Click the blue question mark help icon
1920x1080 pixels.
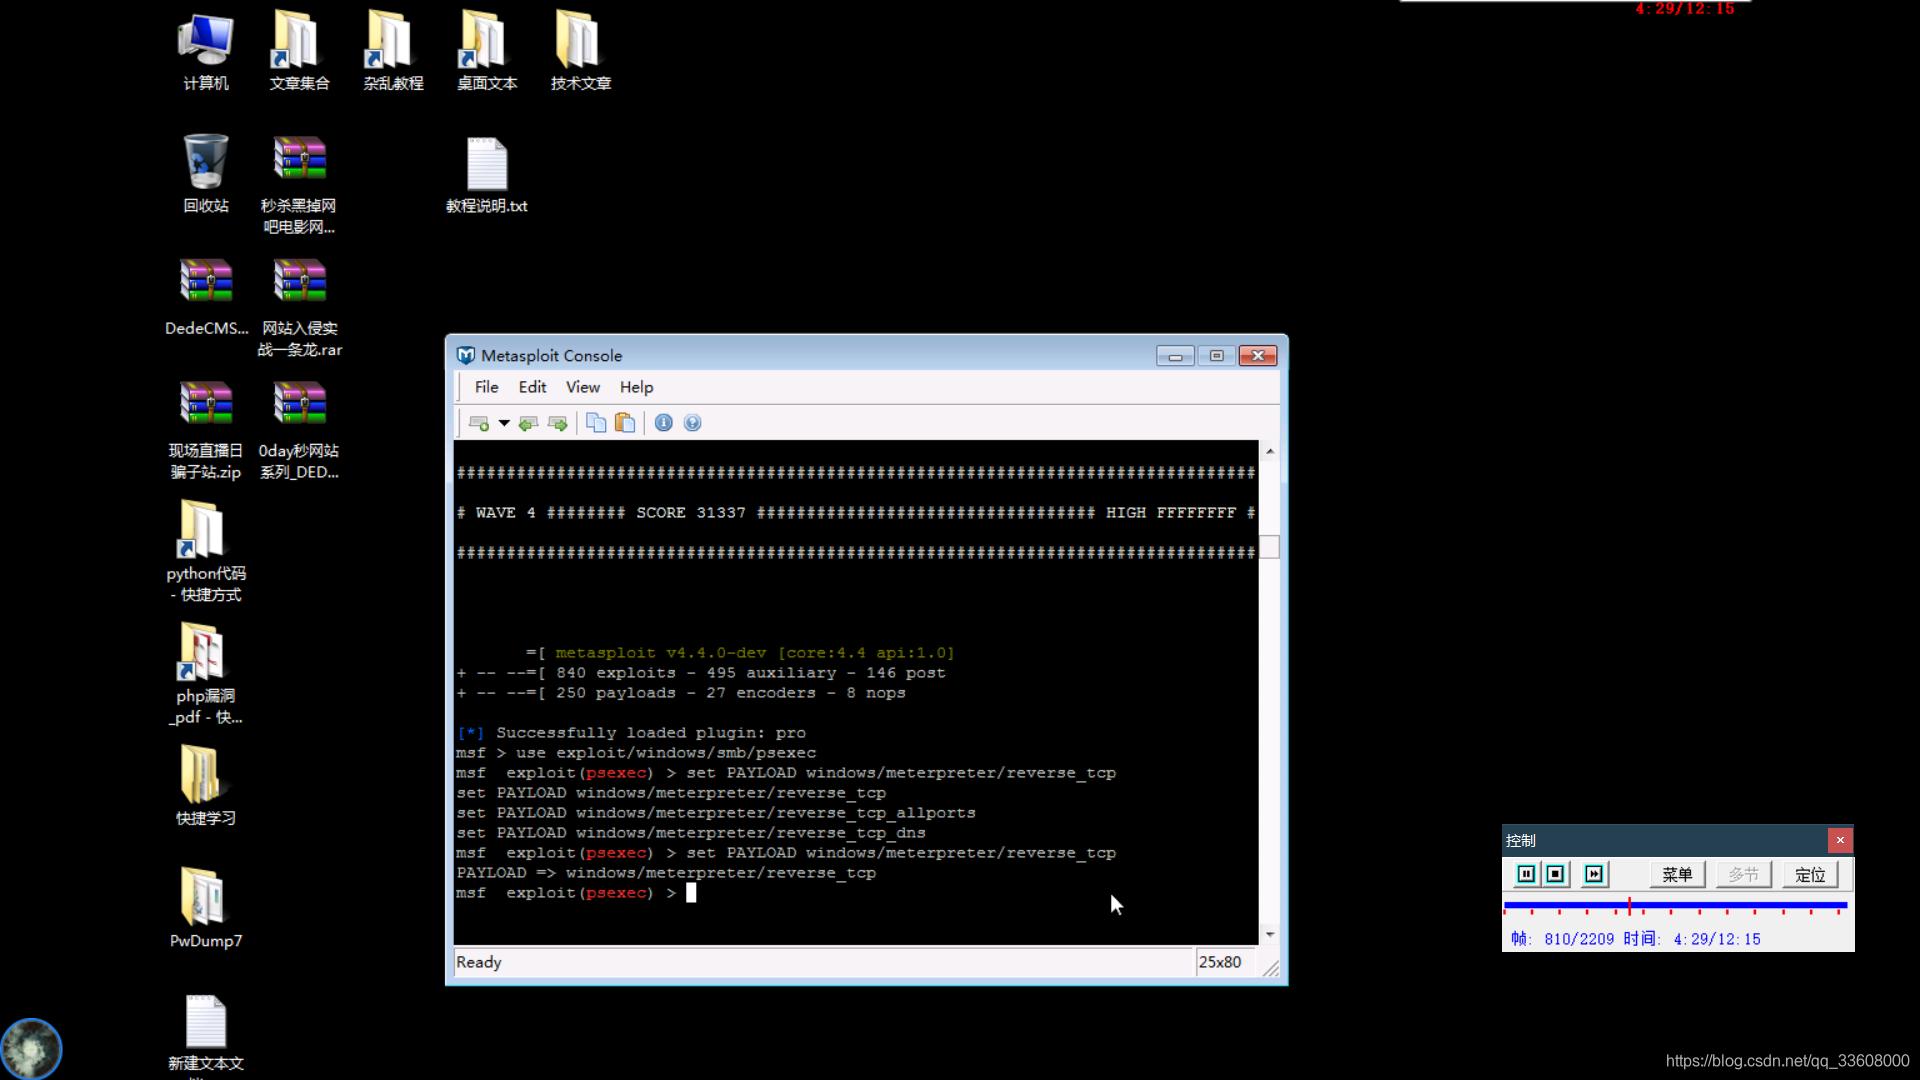692,423
